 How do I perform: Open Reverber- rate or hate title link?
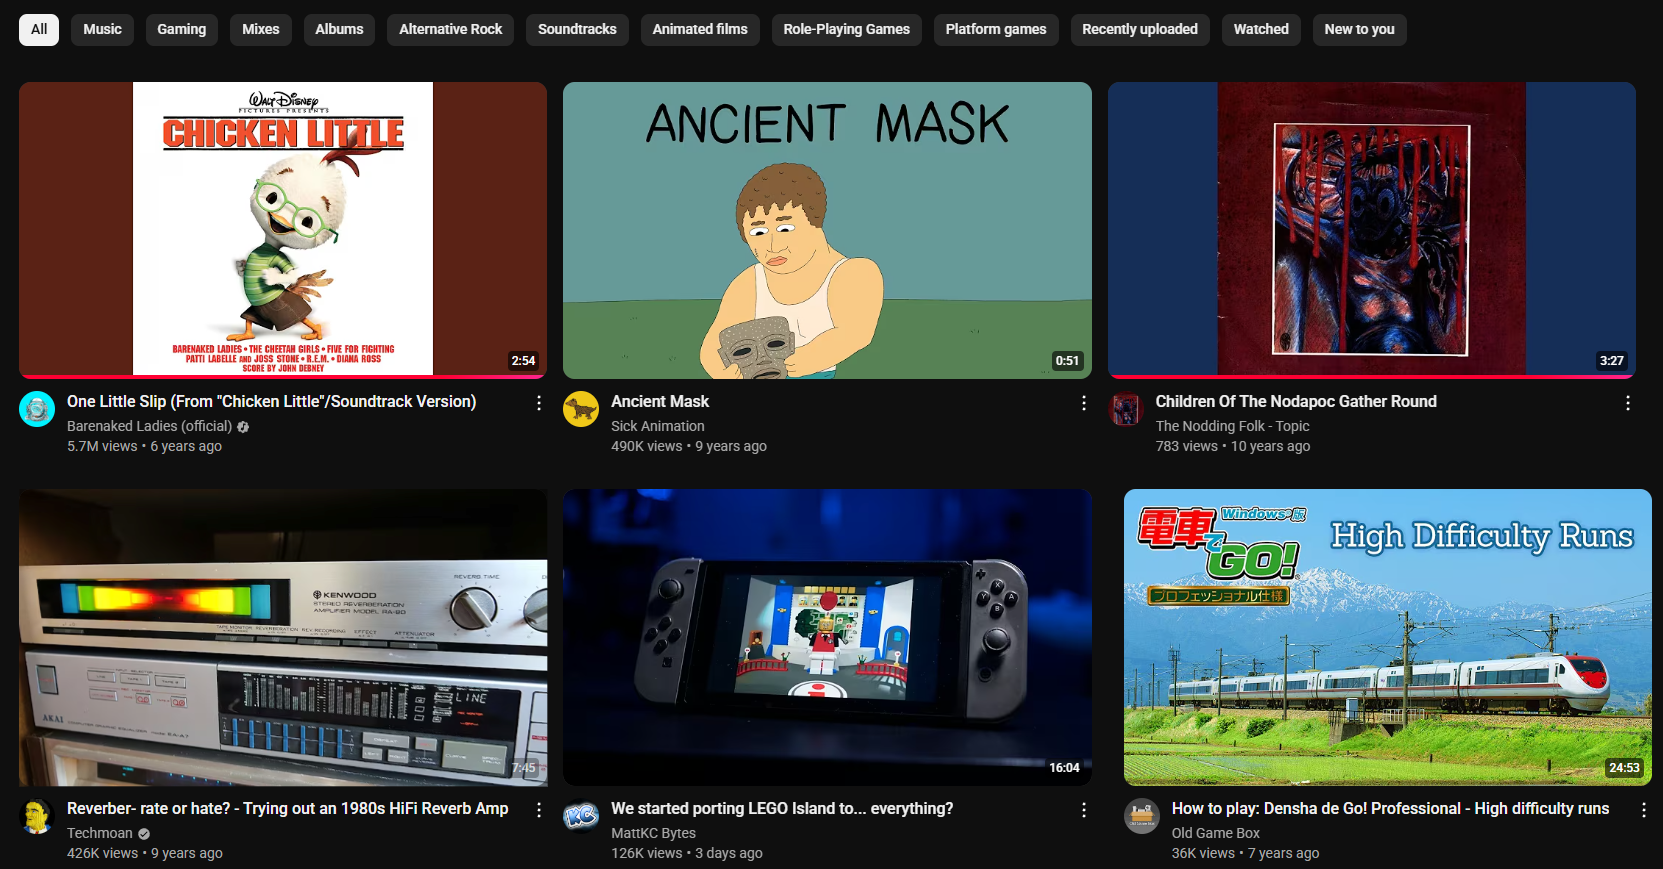[288, 808]
